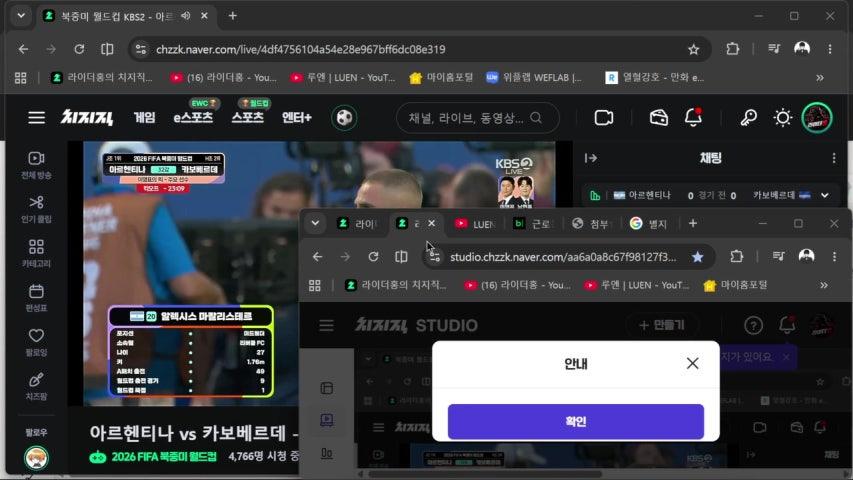The image size is (853, 480).
Task: Switch to the 첨부 tab in front window
Action: point(591,224)
